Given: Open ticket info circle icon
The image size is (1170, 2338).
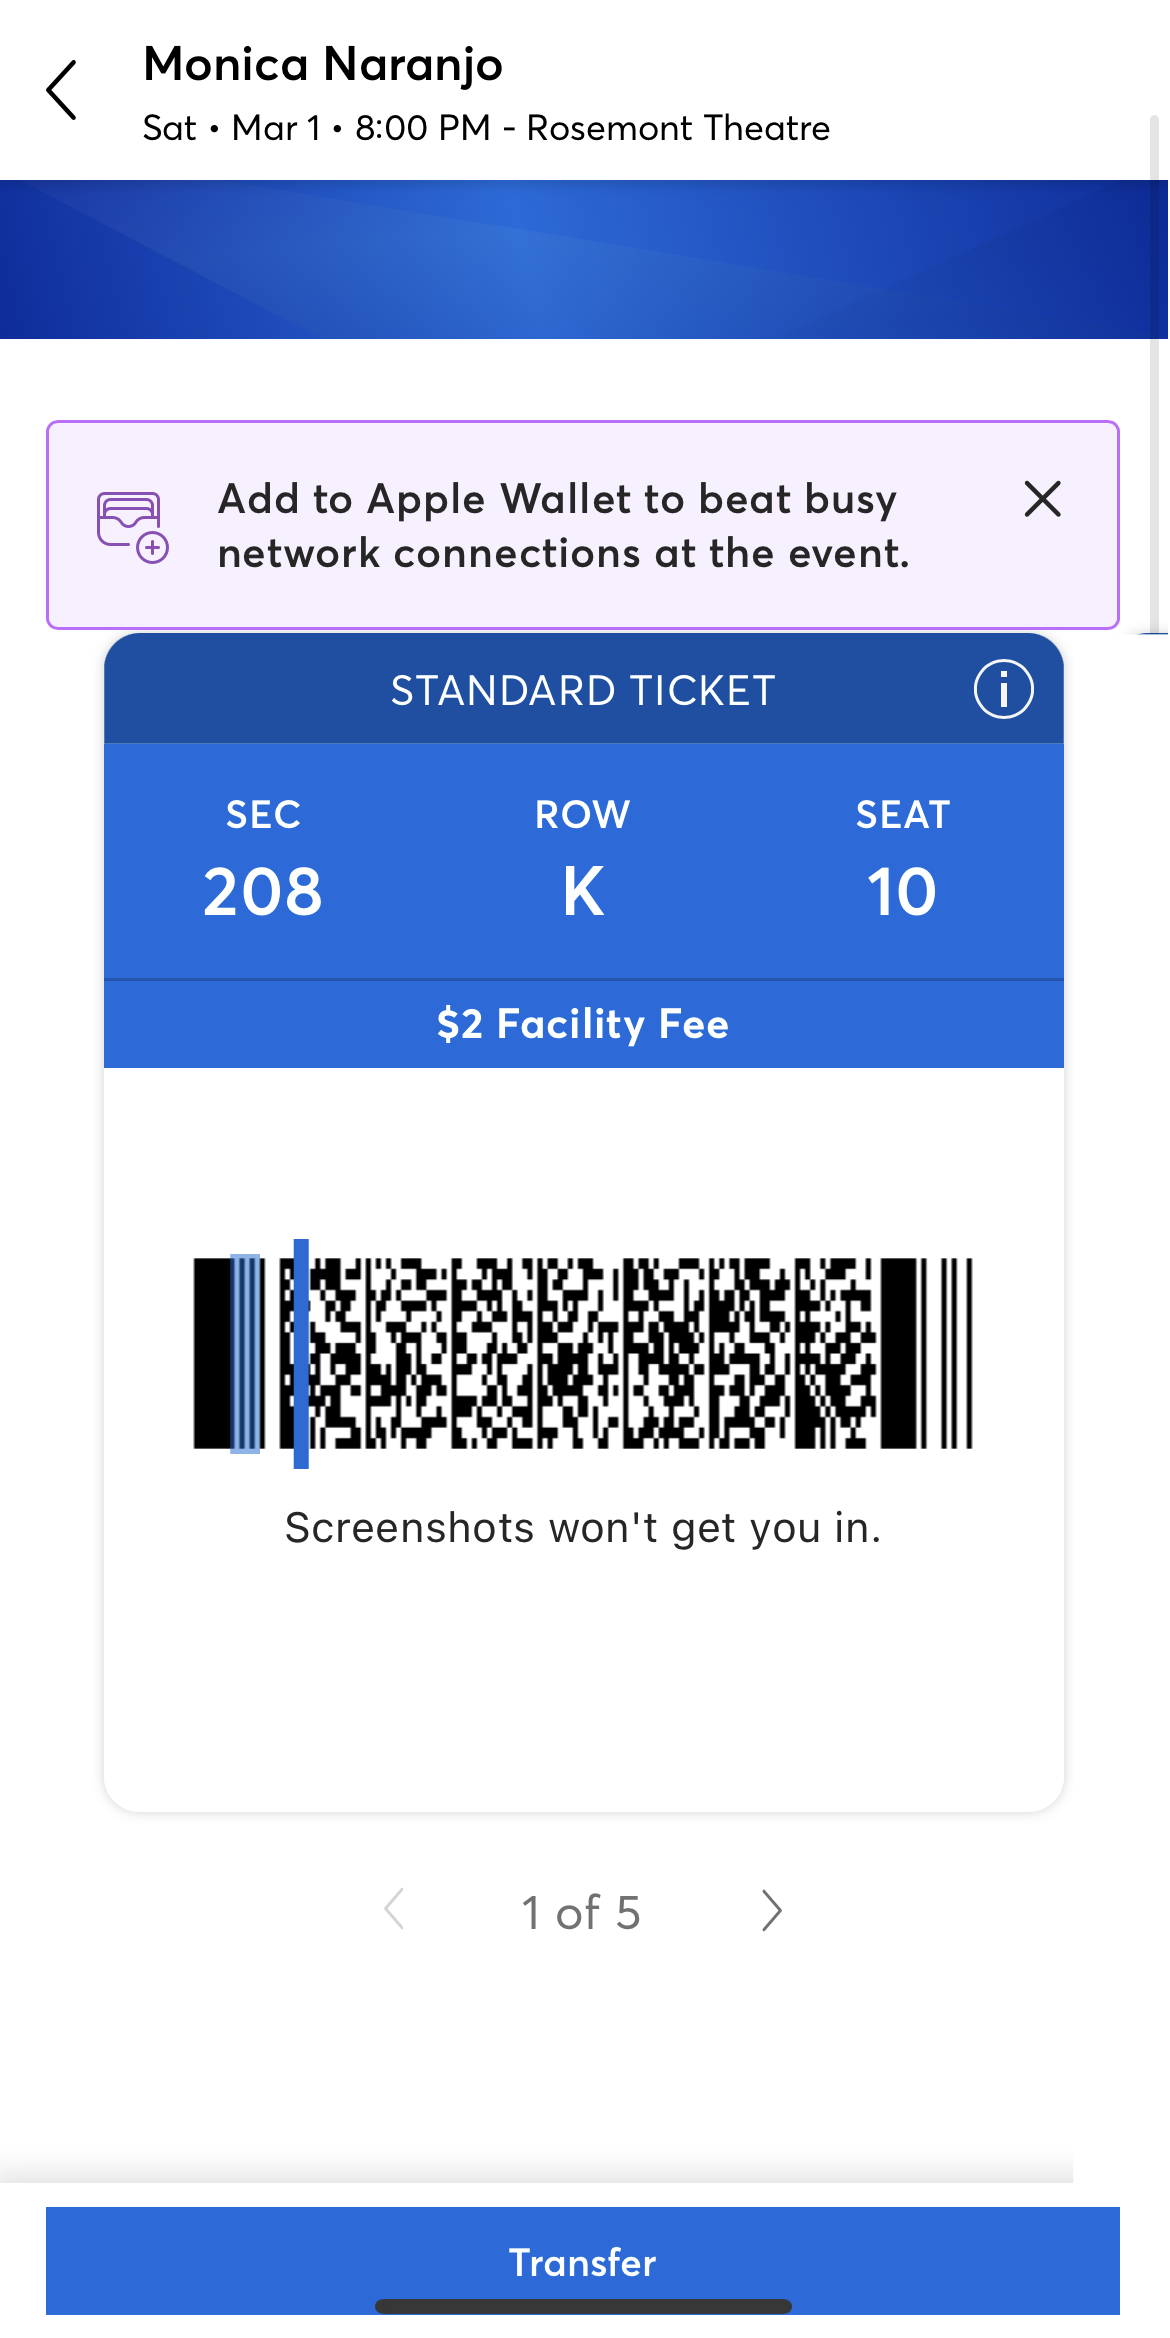Looking at the screenshot, I should click(x=1003, y=689).
